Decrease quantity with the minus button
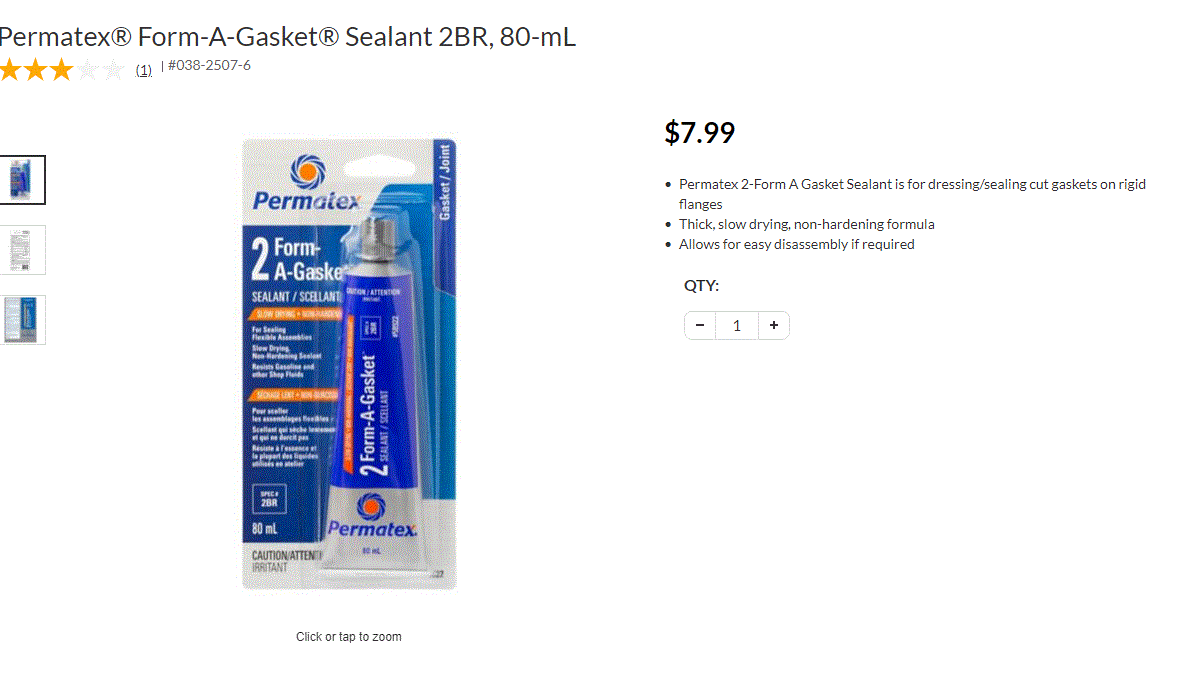Screen dimensions: 1193x681 [700, 326]
